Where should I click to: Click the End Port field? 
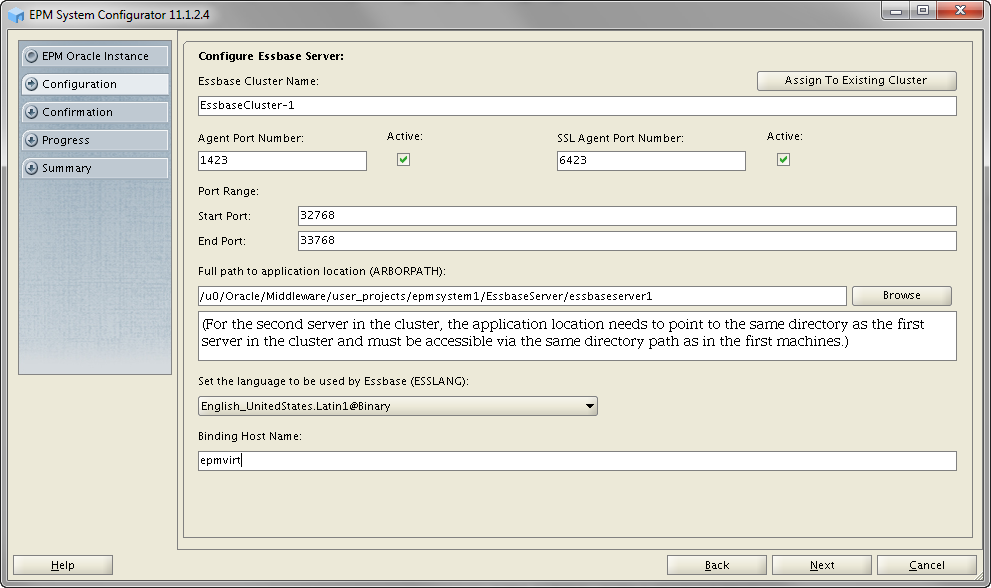click(627, 241)
